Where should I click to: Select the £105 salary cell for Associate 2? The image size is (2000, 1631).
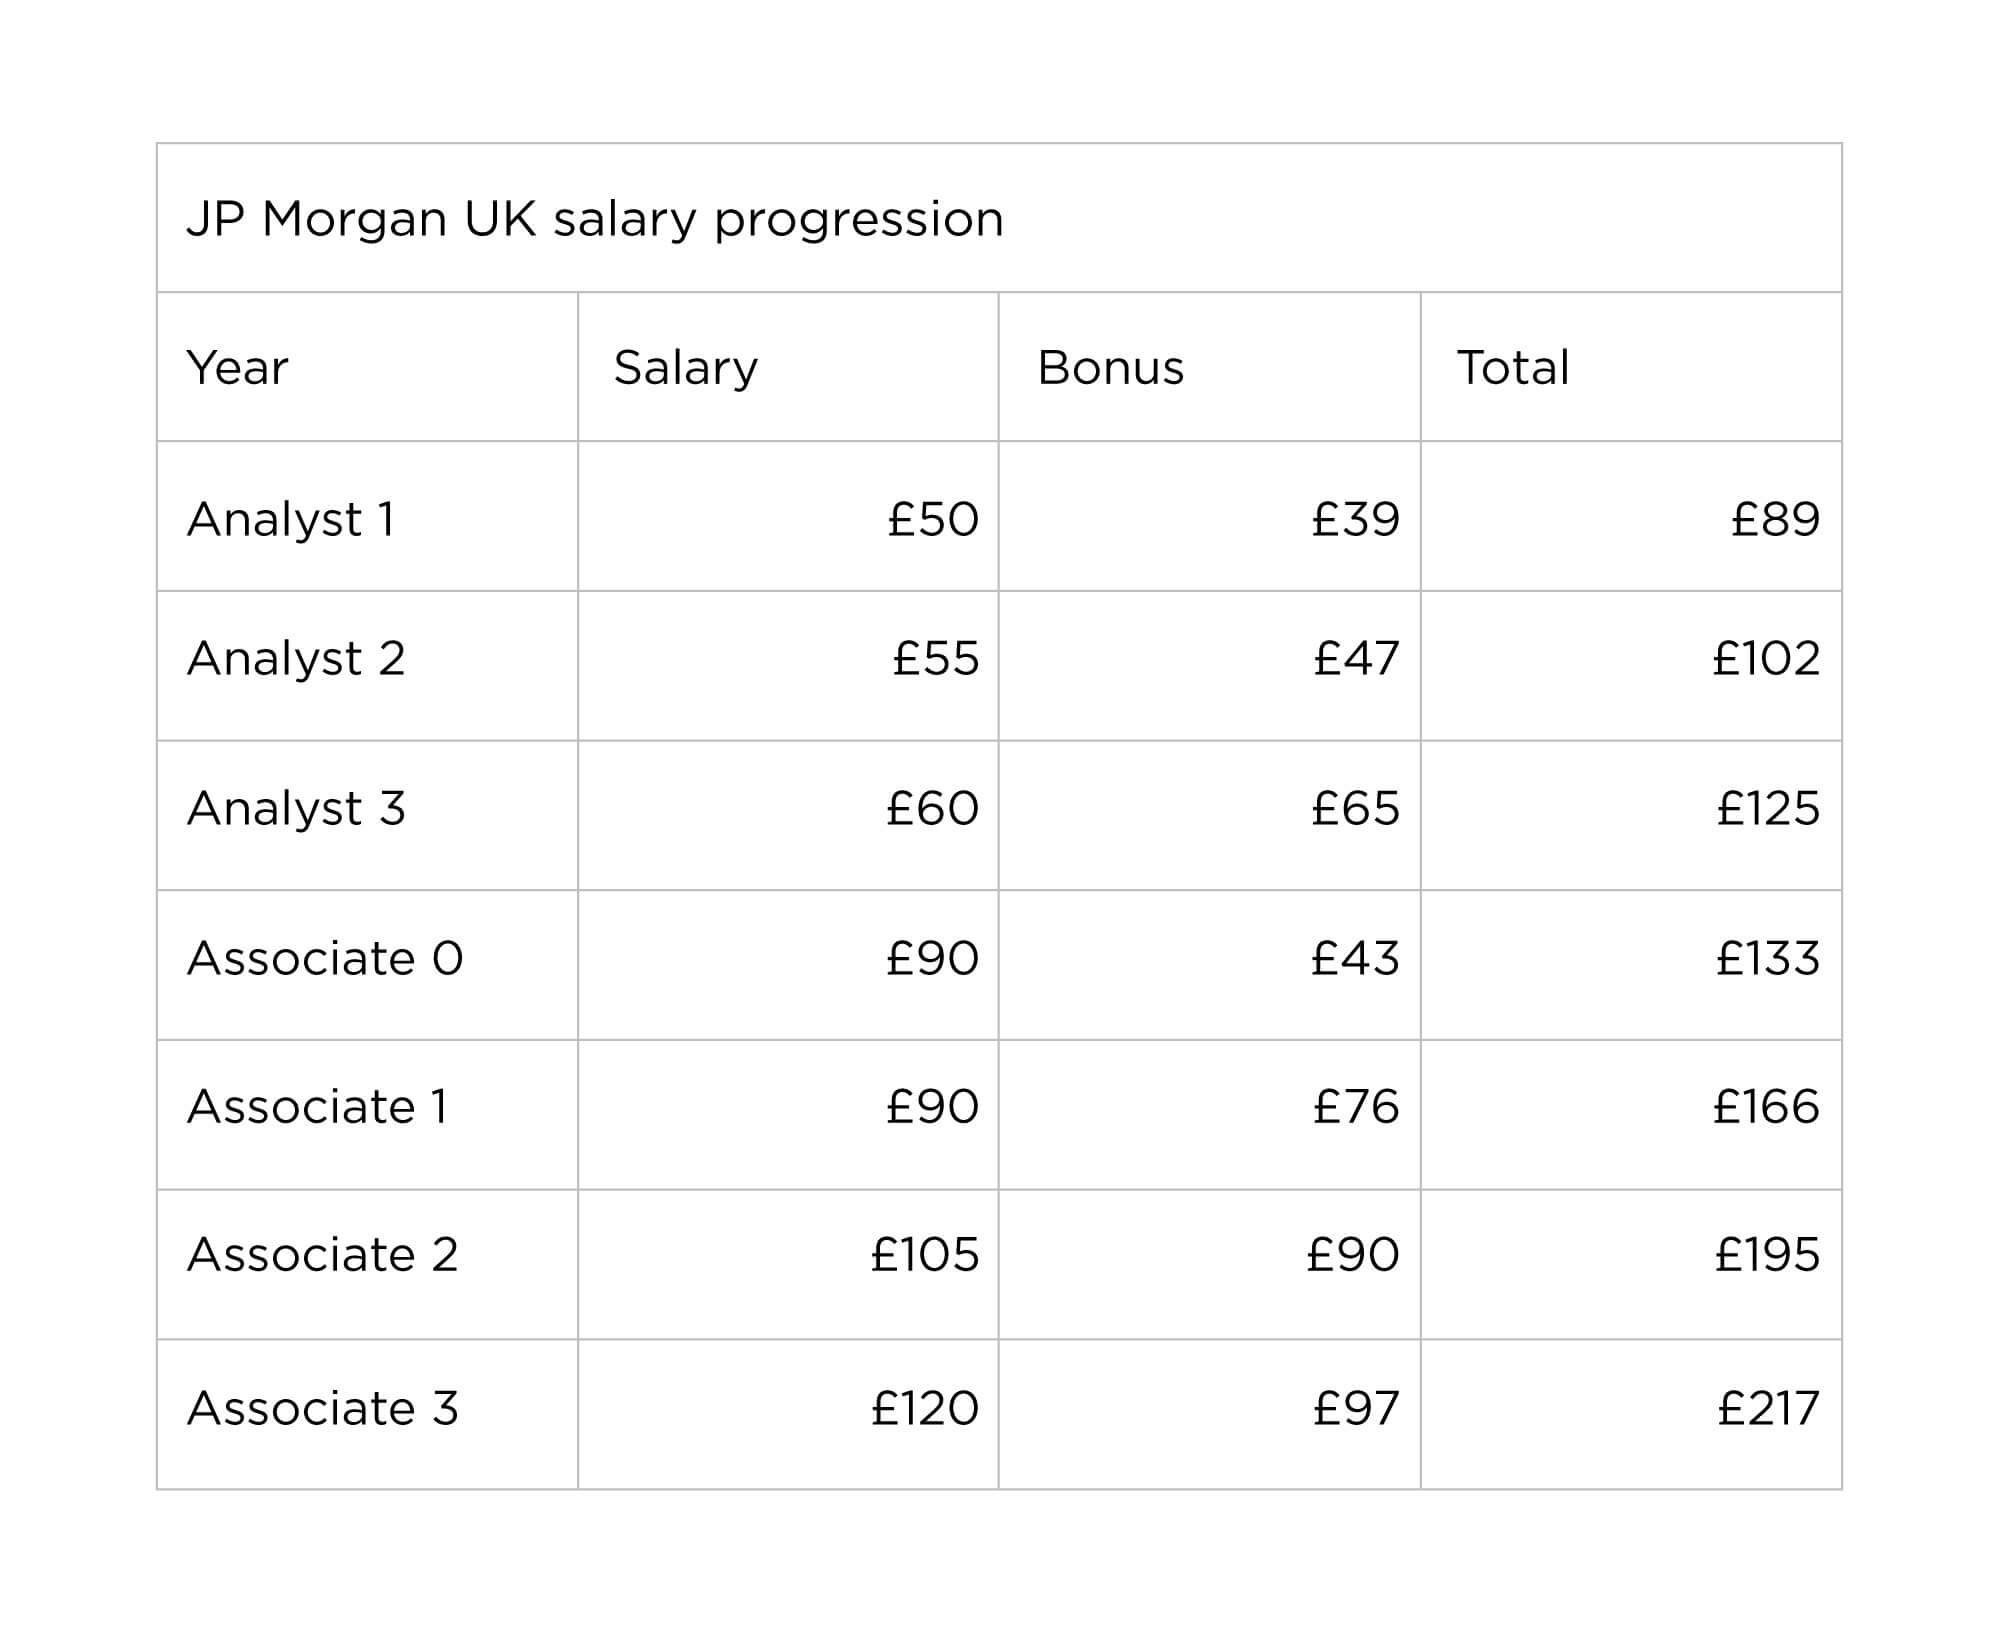click(925, 1254)
